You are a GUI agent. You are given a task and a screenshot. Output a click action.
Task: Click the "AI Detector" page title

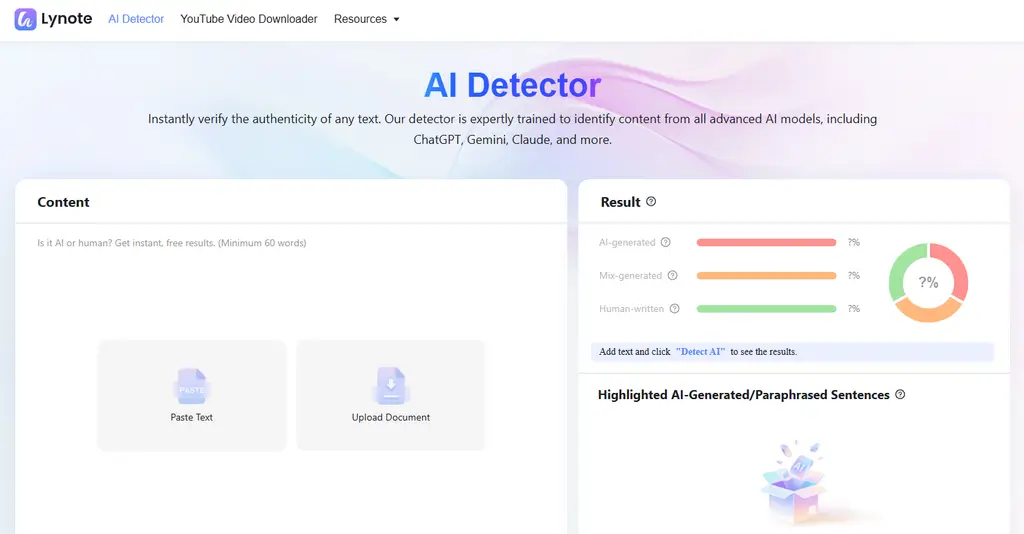(512, 85)
